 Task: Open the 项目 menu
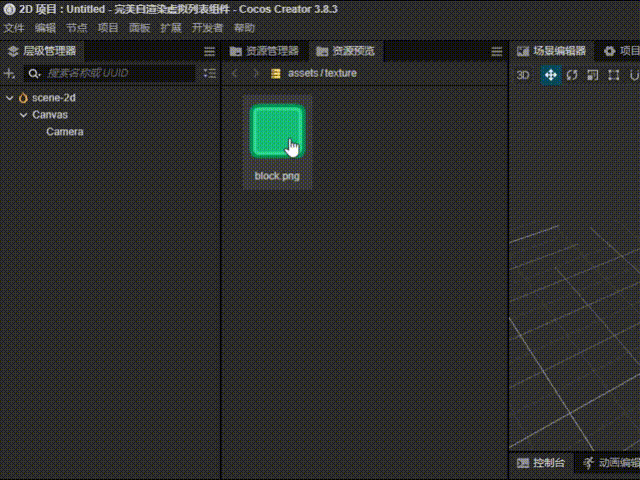(x=108, y=28)
